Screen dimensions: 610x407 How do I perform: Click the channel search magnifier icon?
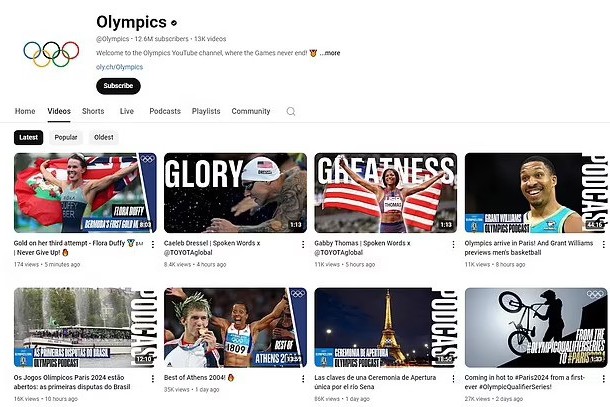[x=291, y=112]
